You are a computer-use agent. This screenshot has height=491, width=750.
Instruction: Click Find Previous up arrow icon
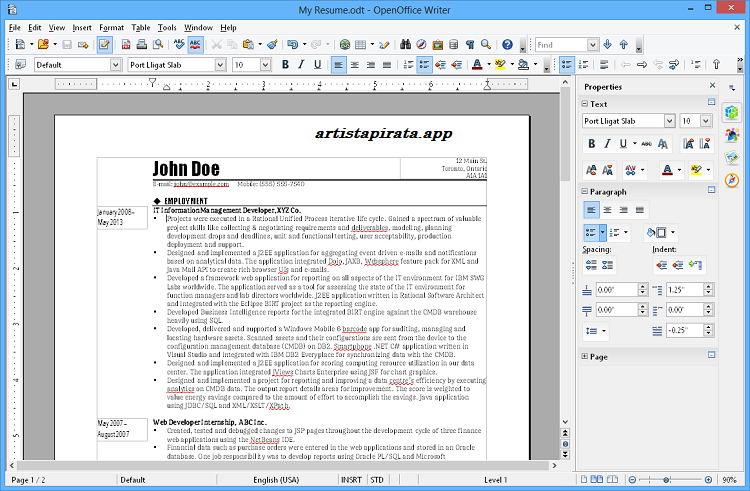624,44
